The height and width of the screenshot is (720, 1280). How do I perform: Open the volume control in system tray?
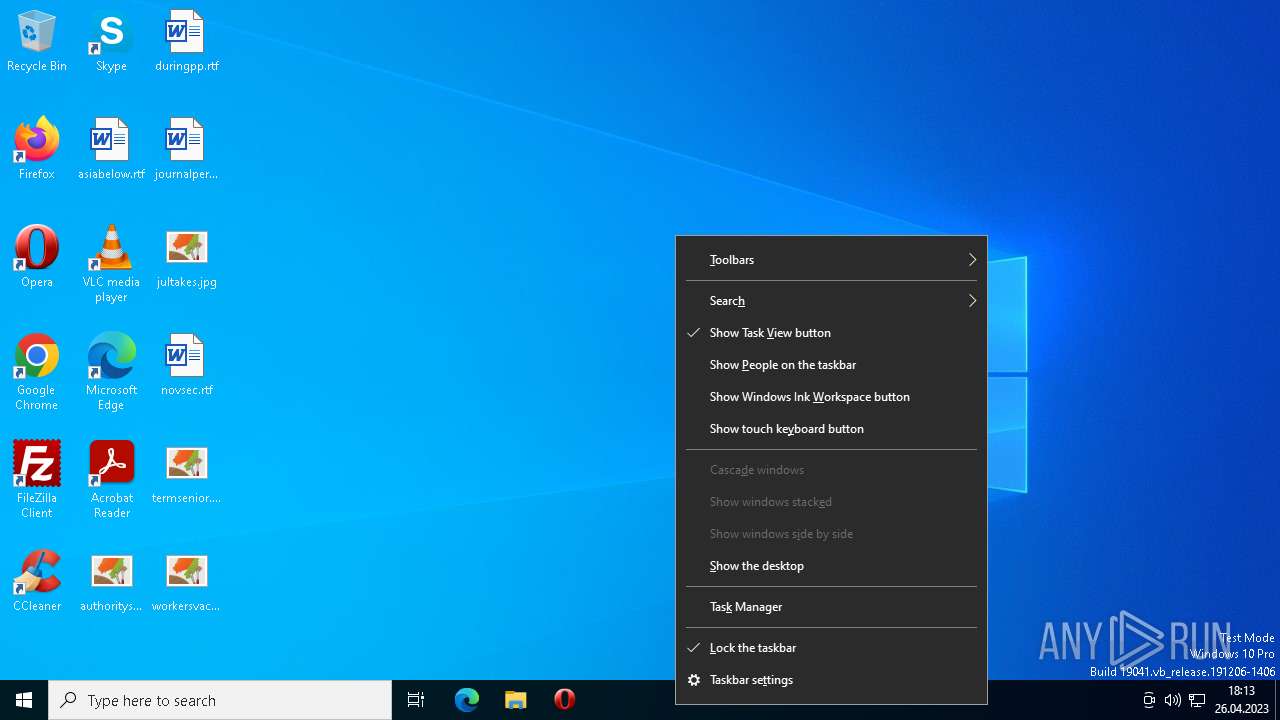[1173, 700]
